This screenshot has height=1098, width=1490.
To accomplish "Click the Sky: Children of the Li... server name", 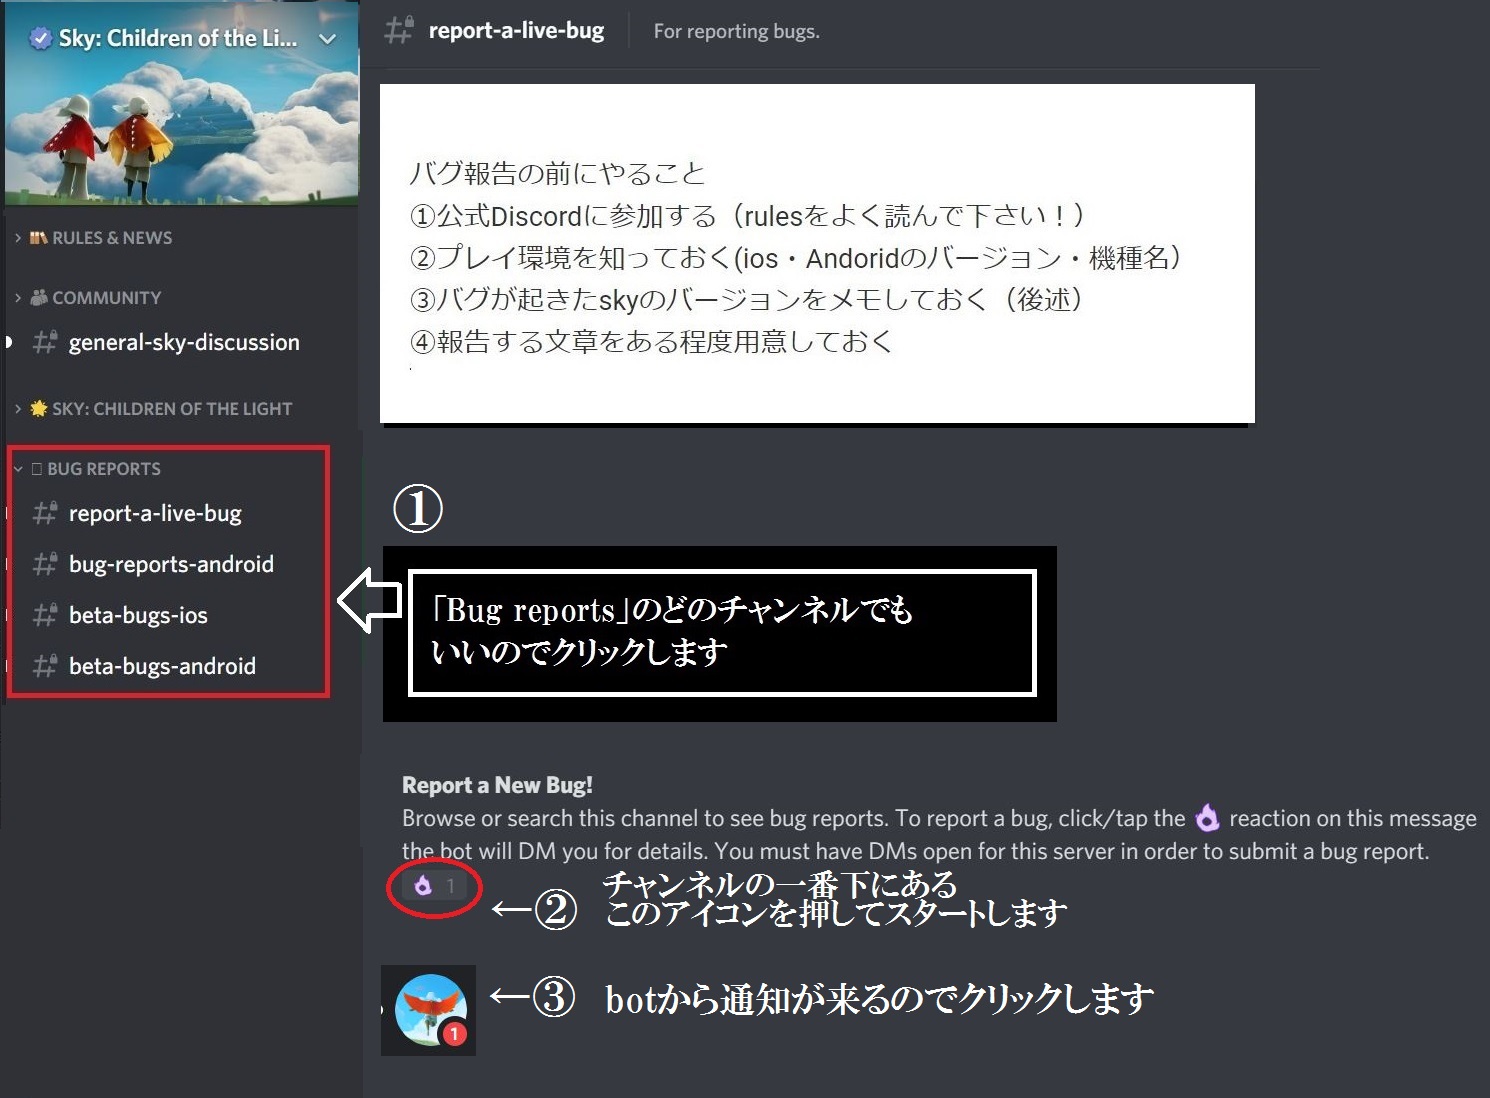I will [178, 39].
